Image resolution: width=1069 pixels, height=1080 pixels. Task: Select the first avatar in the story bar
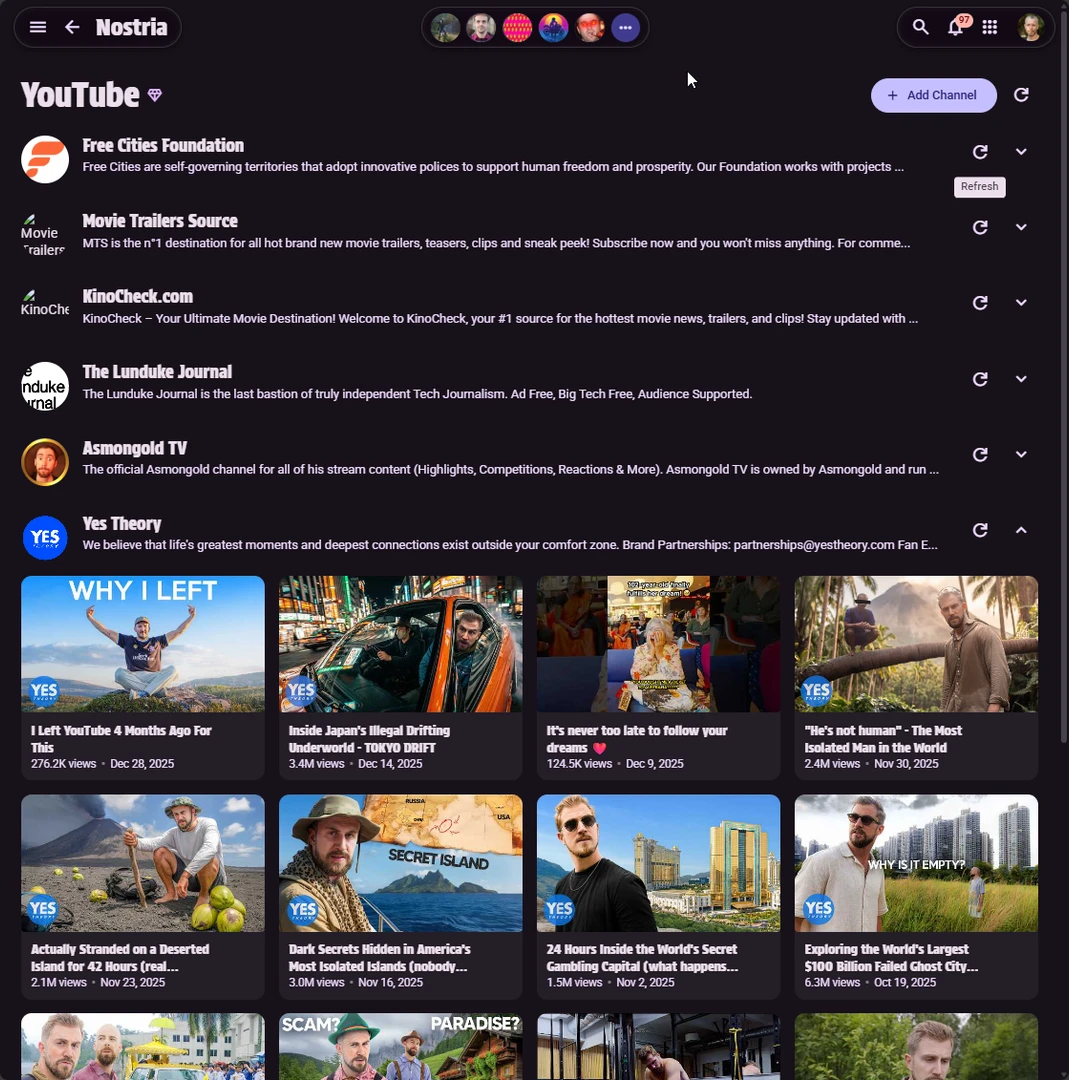[445, 27]
